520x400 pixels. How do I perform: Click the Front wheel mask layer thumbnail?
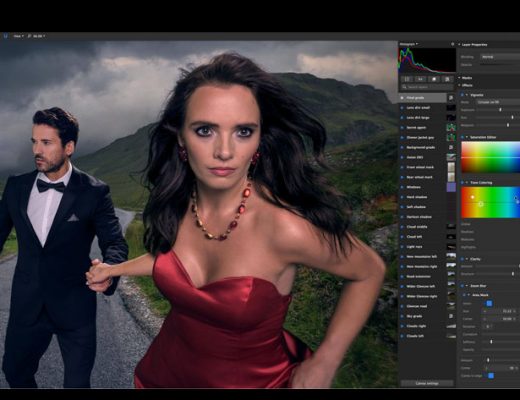pos(451,167)
